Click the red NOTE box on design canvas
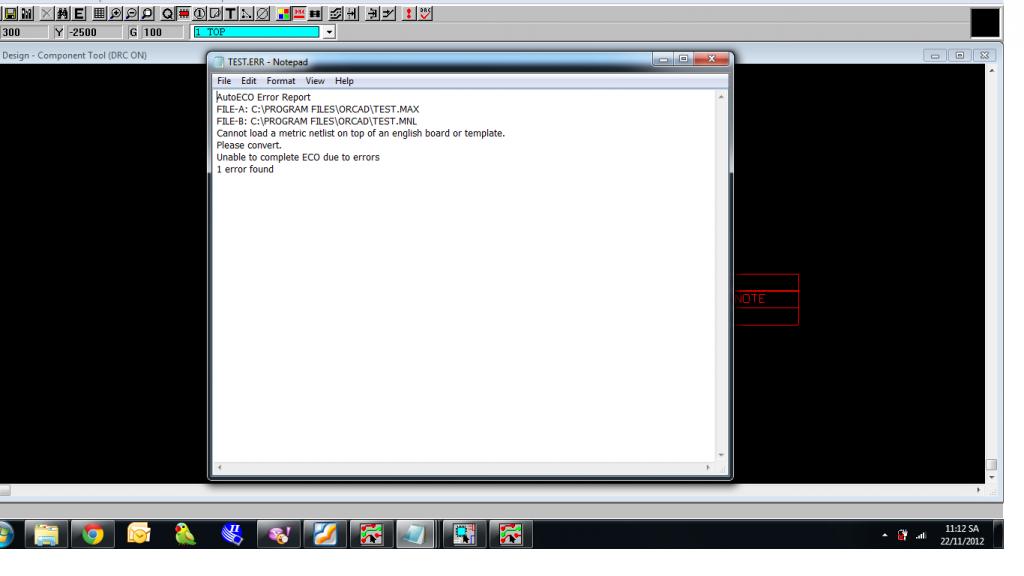Image resolution: width=1024 pixels, height=576 pixels. click(767, 299)
